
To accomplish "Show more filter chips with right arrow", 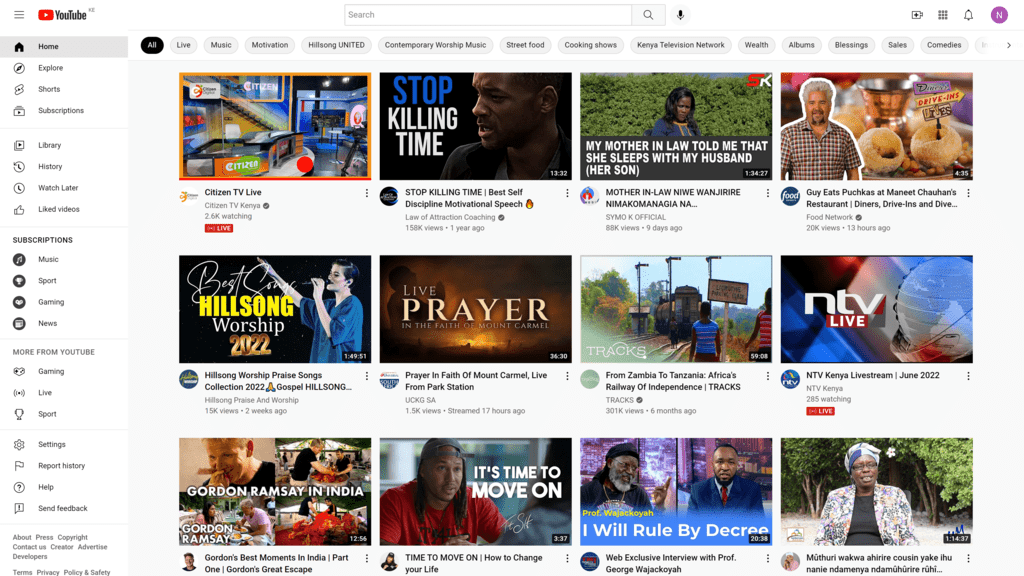I will point(1008,45).
